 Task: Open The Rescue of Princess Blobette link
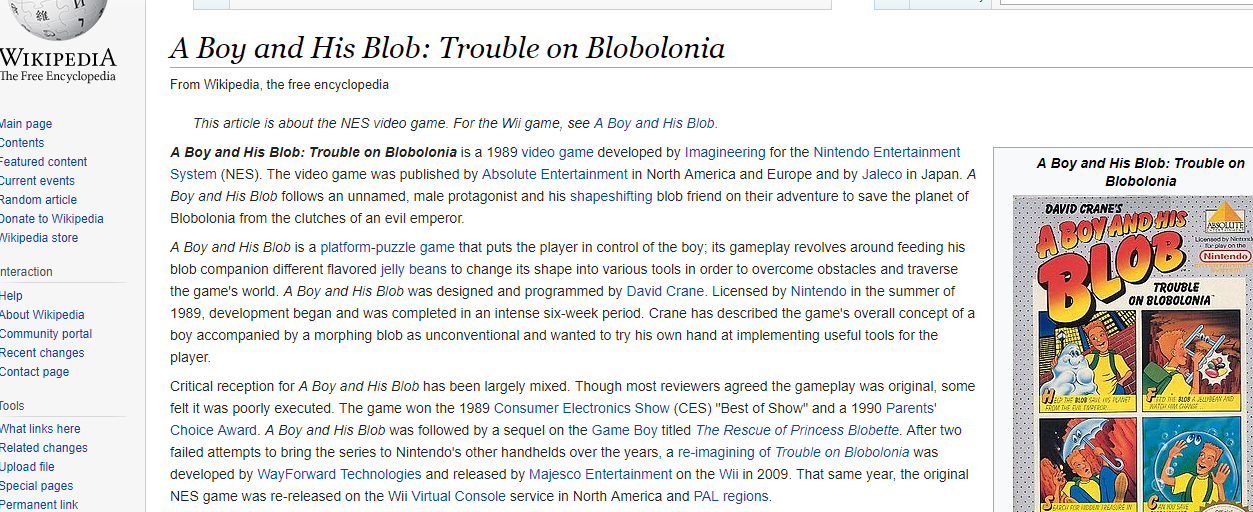798,430
